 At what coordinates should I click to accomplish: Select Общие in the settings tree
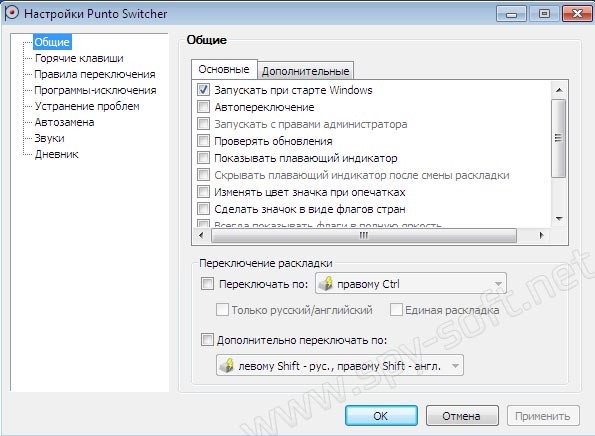point(52,42)
